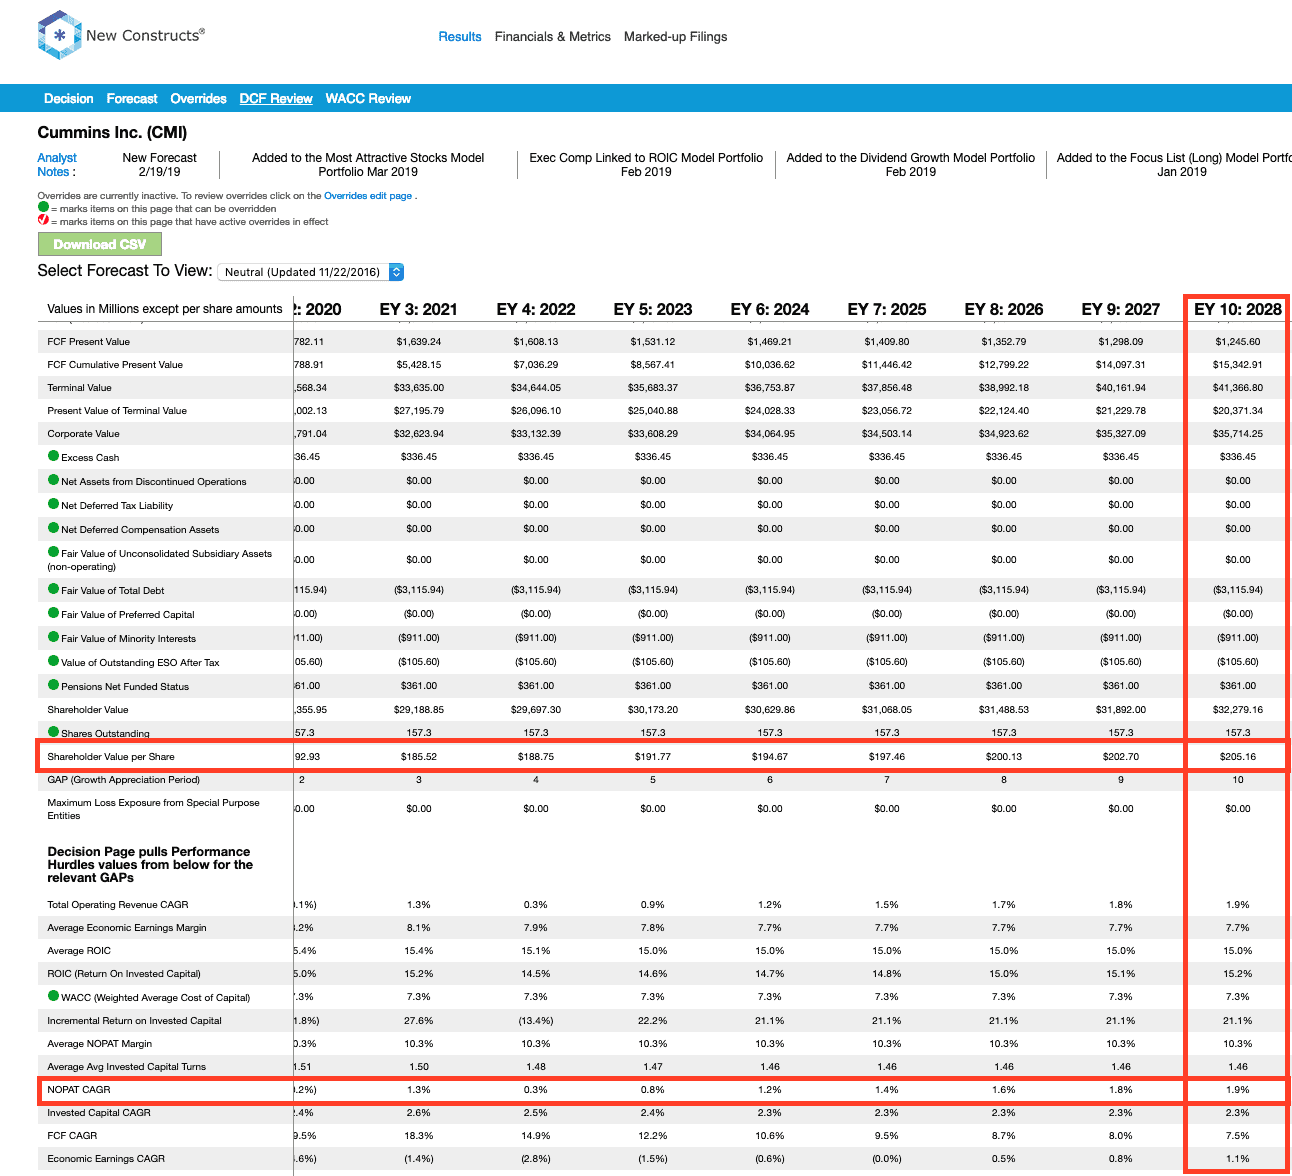The width and height of the screenshot is (1292, 1176).
Task: Open the WACC Review page
Action: point(368,99)
